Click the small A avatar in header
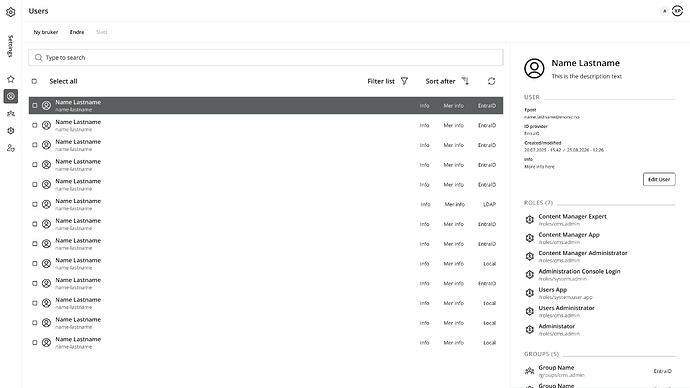The width and height of the screenshot is (690, 388). pos(664,11)
